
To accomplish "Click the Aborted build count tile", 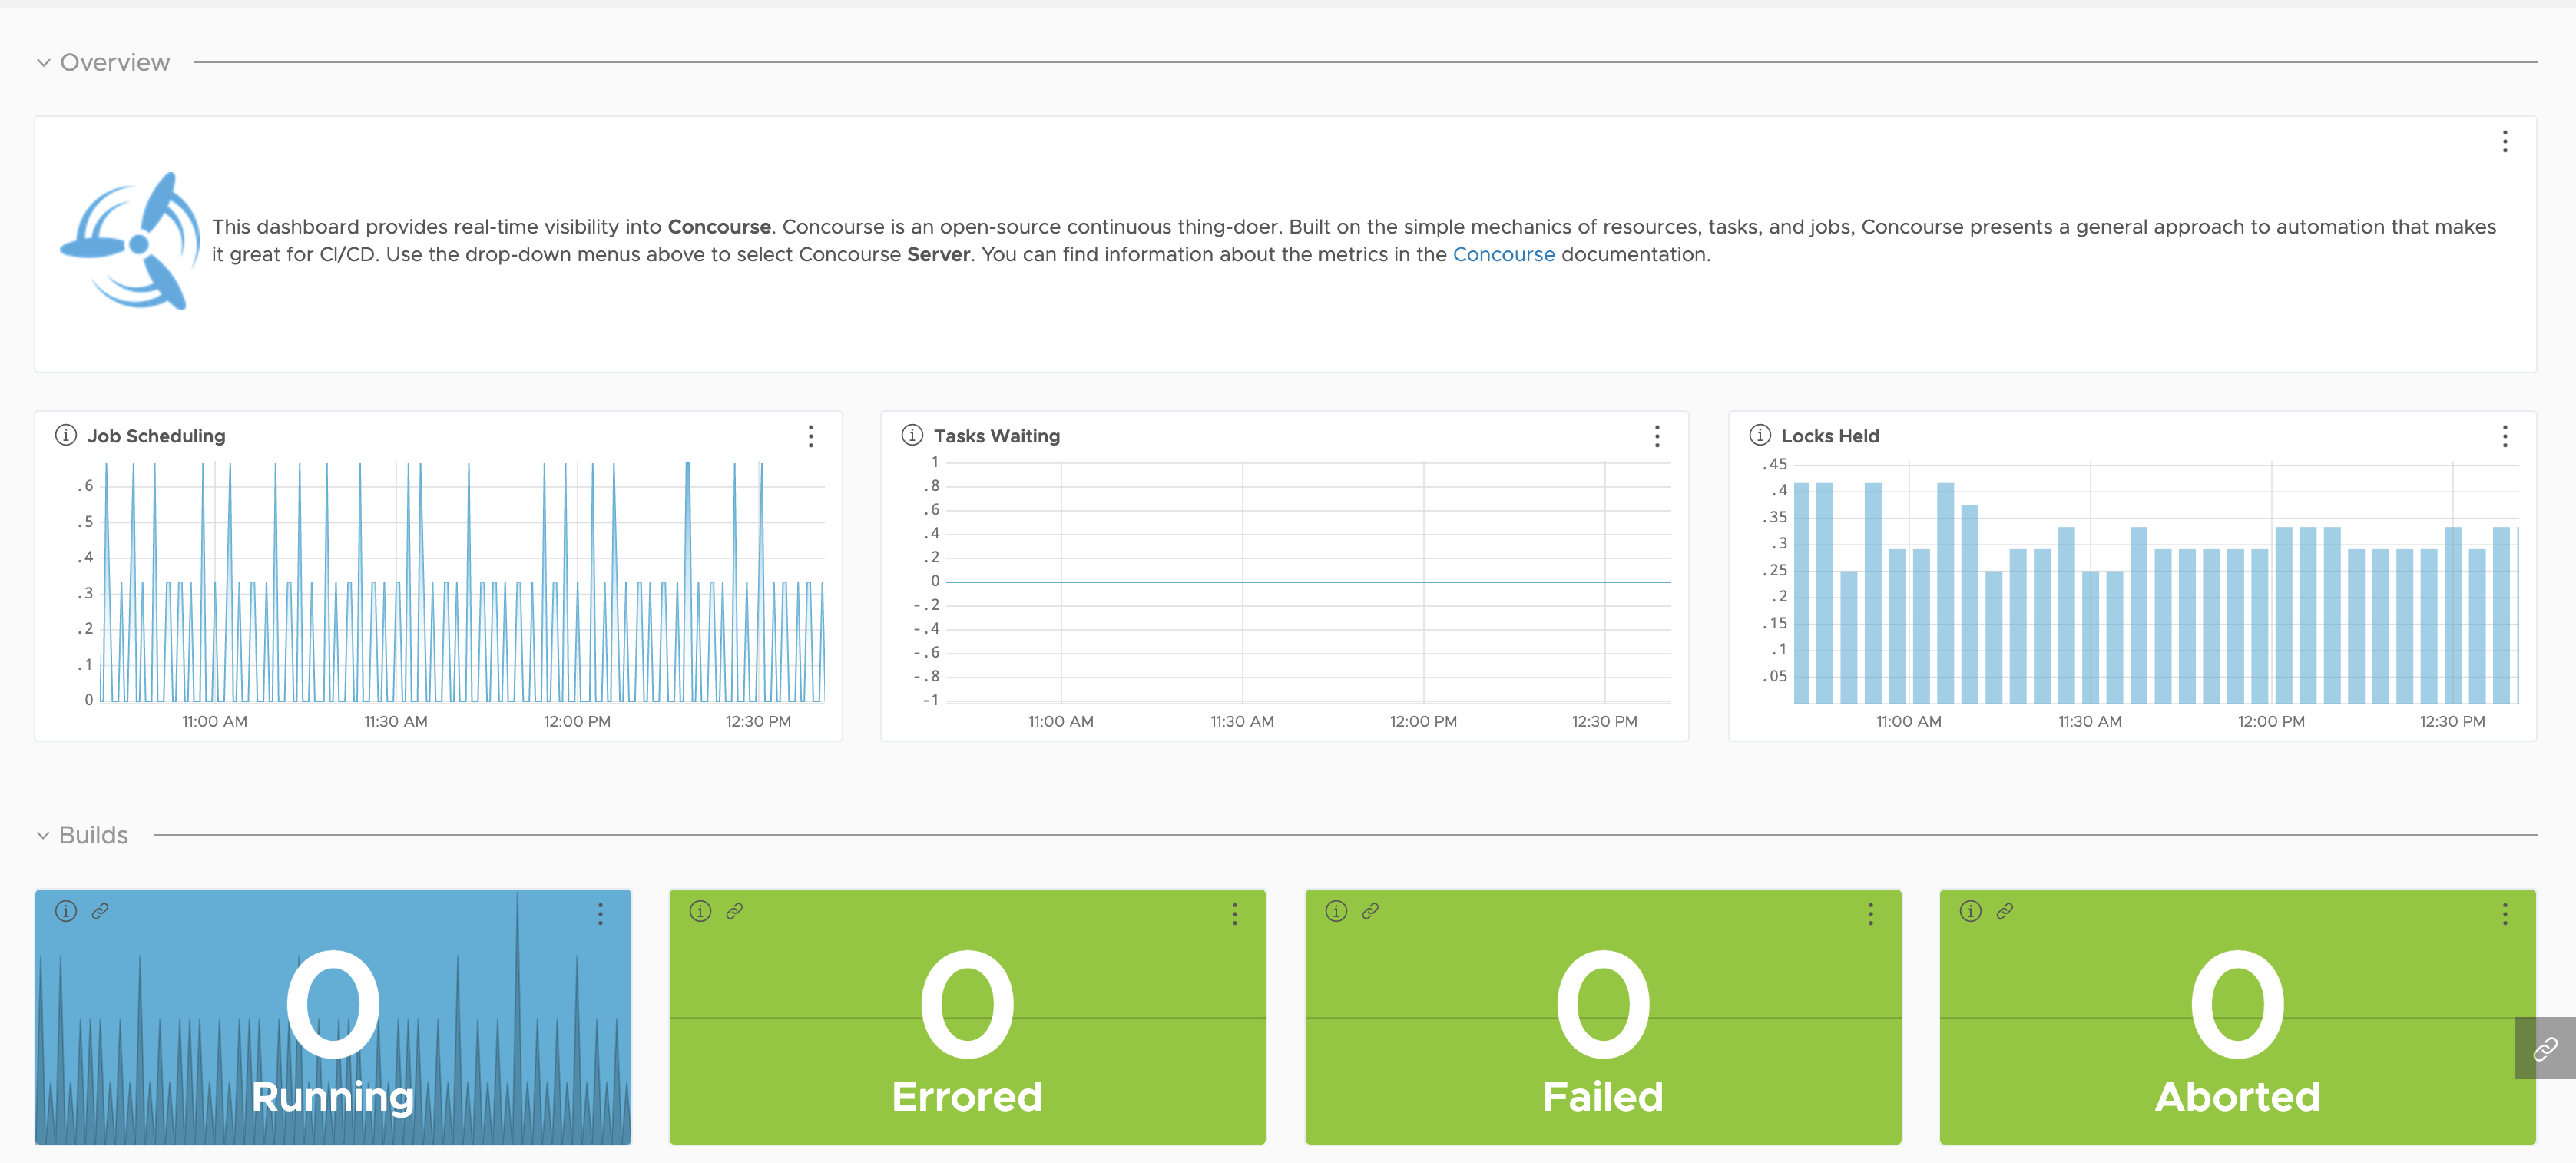I will (2237, 1017).
